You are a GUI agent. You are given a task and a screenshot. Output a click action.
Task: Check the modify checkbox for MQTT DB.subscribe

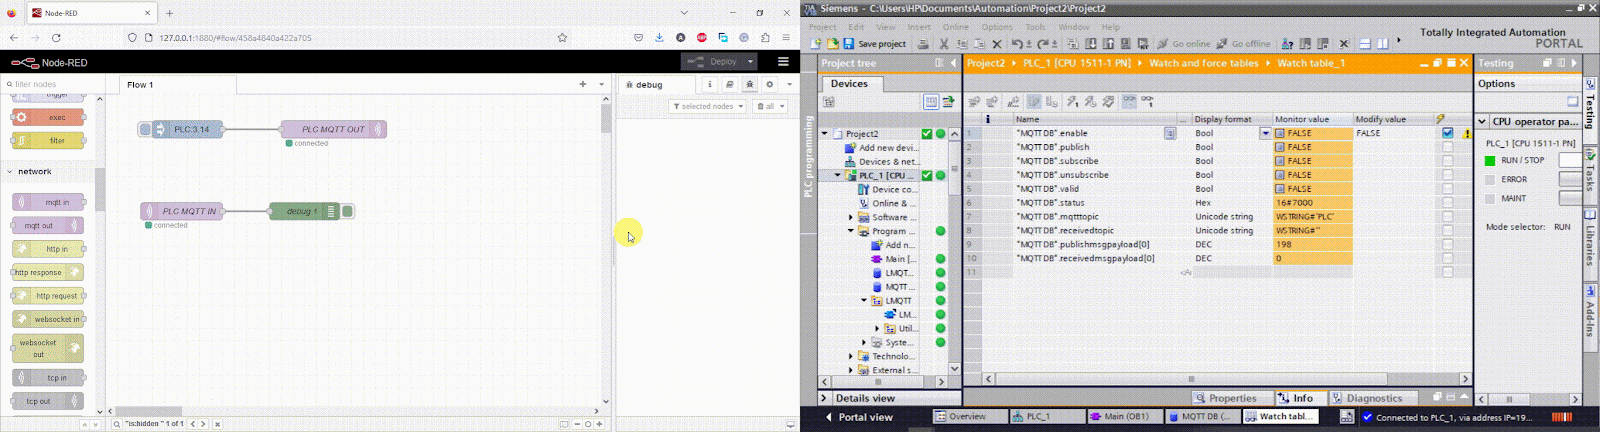(x=1447, y=161)
